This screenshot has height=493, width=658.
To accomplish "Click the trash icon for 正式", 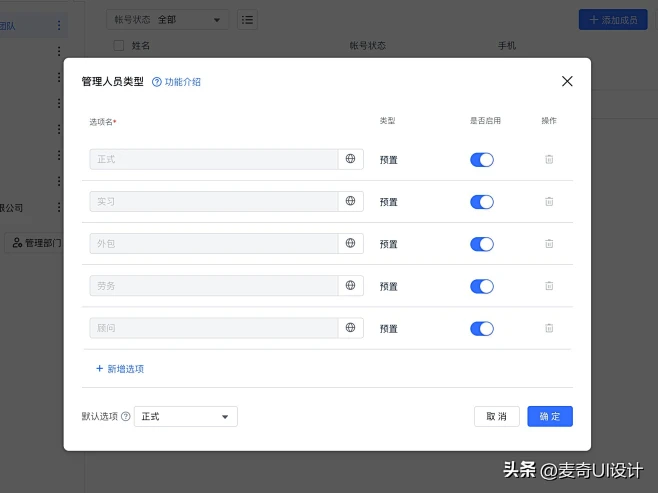I will coord(549,159).
